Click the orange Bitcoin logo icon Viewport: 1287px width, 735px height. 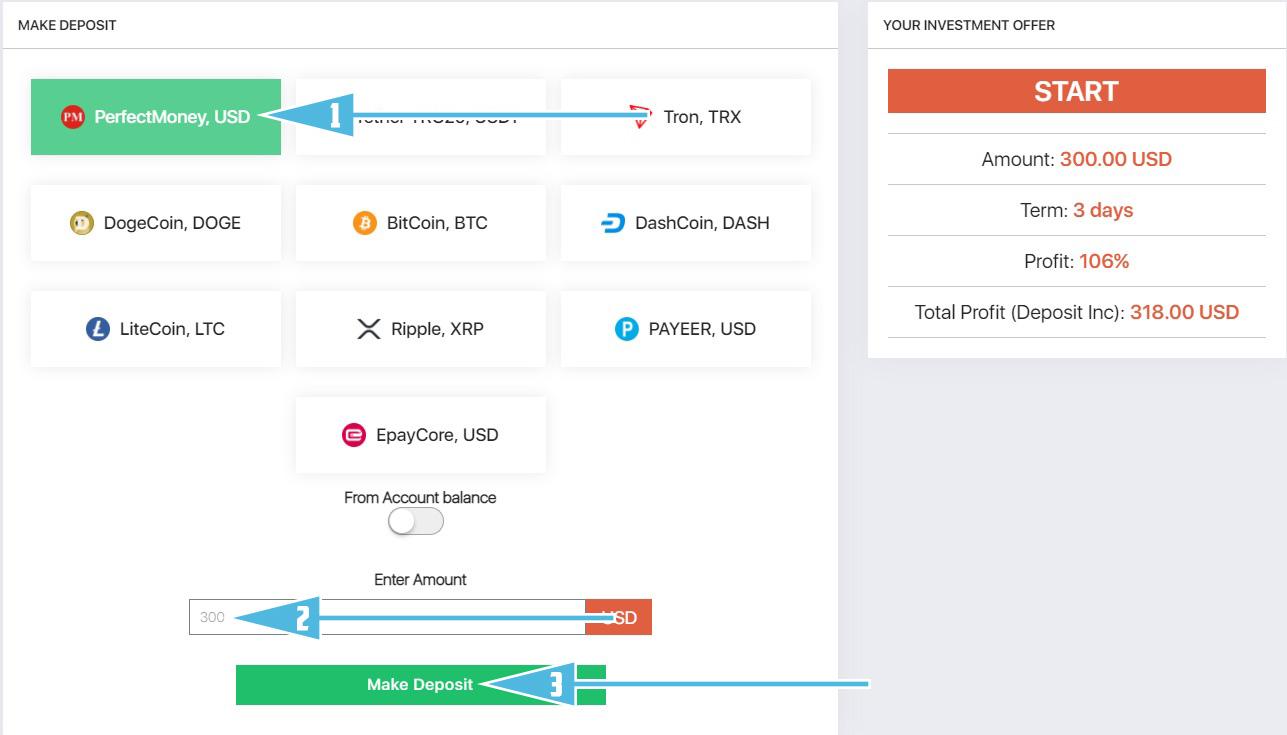pyautogui.click(x=365, y=223)
